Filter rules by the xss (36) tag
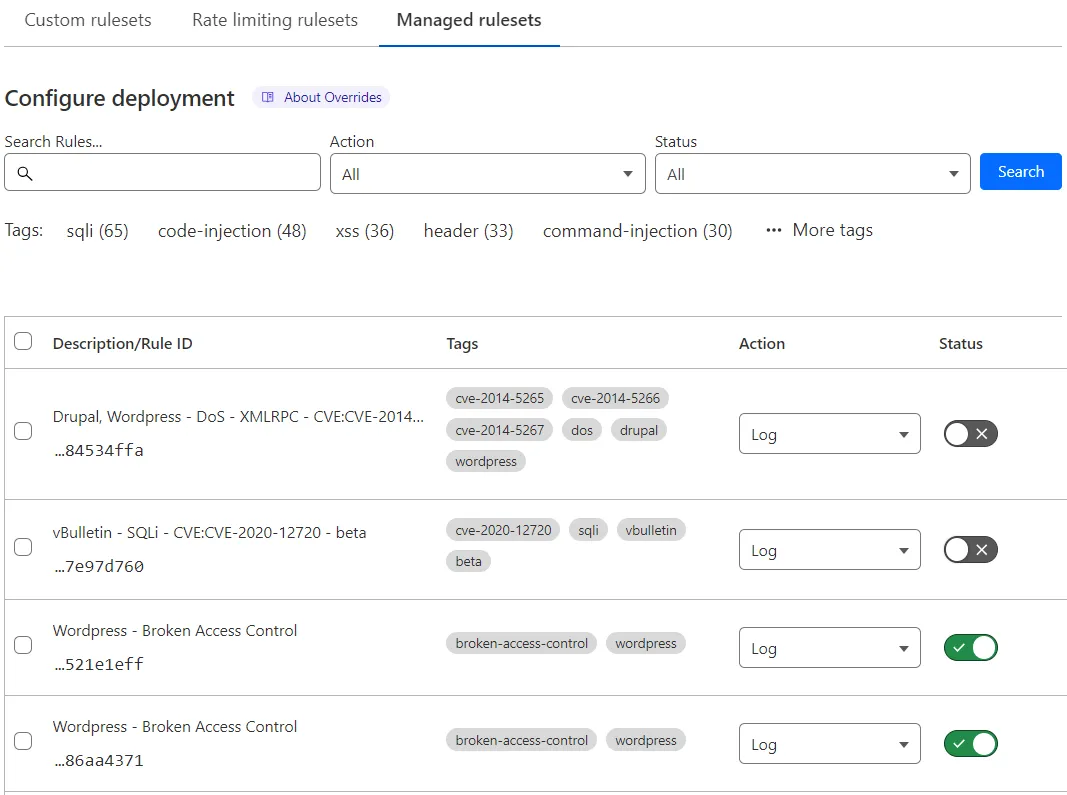The image size is (1067, 795). (x=364, y=230)
